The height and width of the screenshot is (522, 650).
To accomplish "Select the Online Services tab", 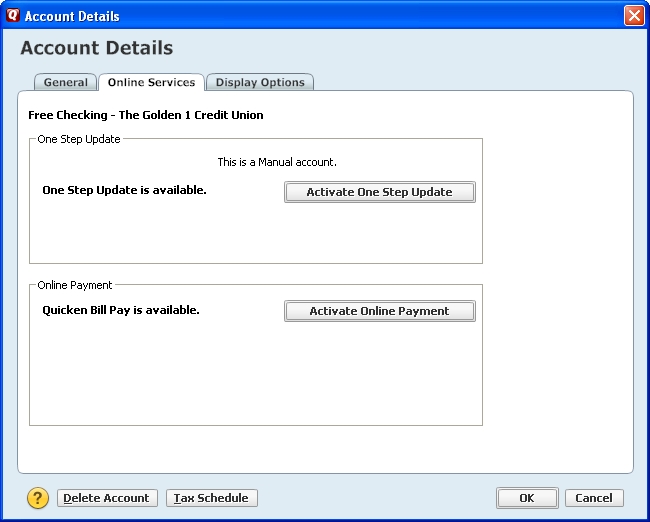I will tap(151, 82).
